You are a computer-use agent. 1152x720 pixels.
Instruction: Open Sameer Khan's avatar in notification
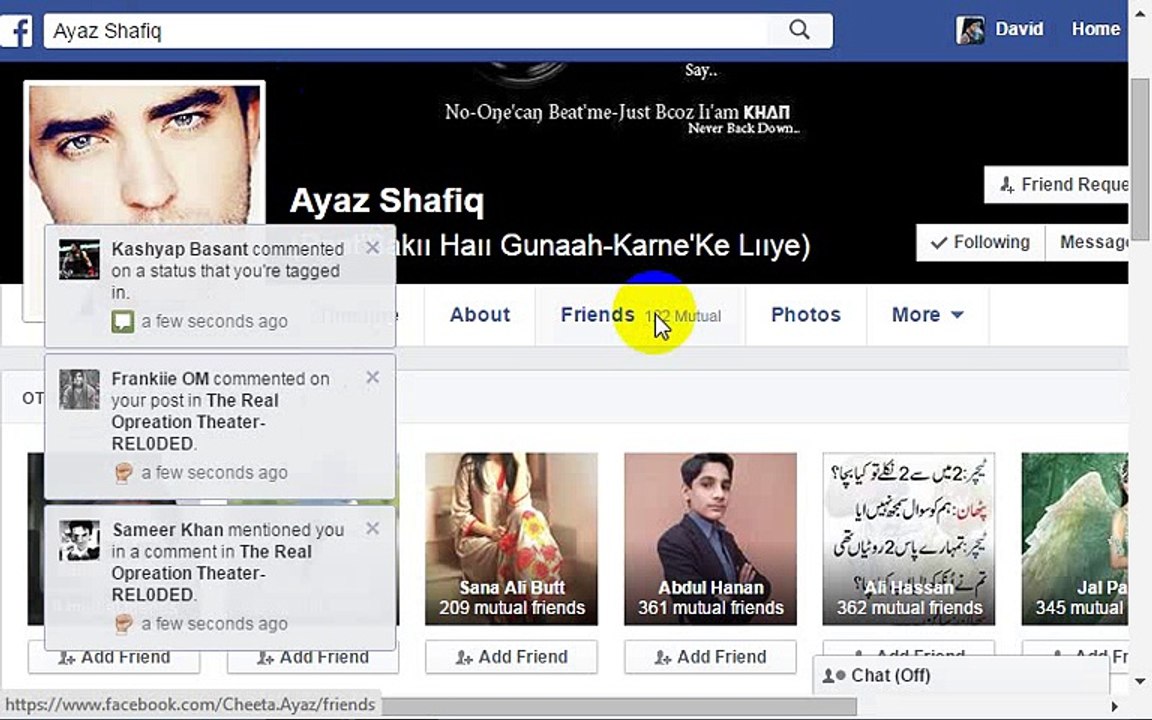pyautogui.click(x=79, y=541)
